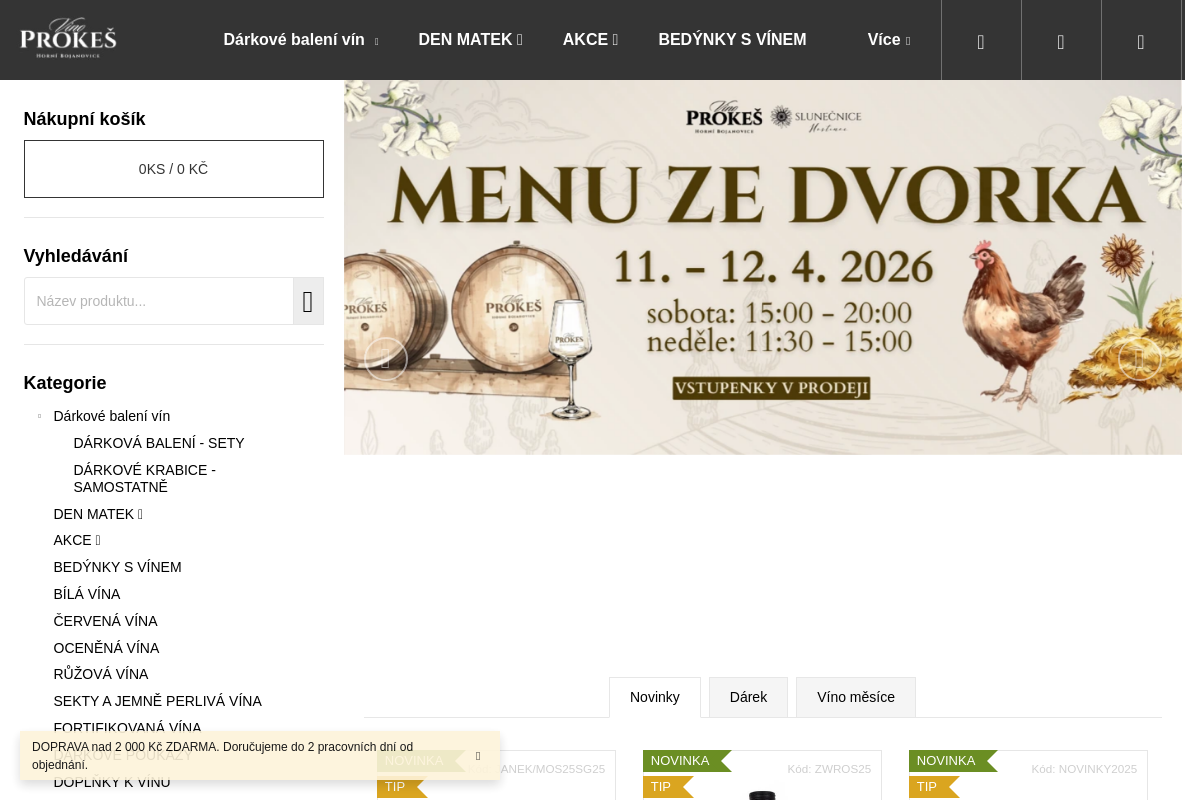Expand the Více menu dropdown
The width and height of the screenshot is (1200, 800).
click(886, 40)
